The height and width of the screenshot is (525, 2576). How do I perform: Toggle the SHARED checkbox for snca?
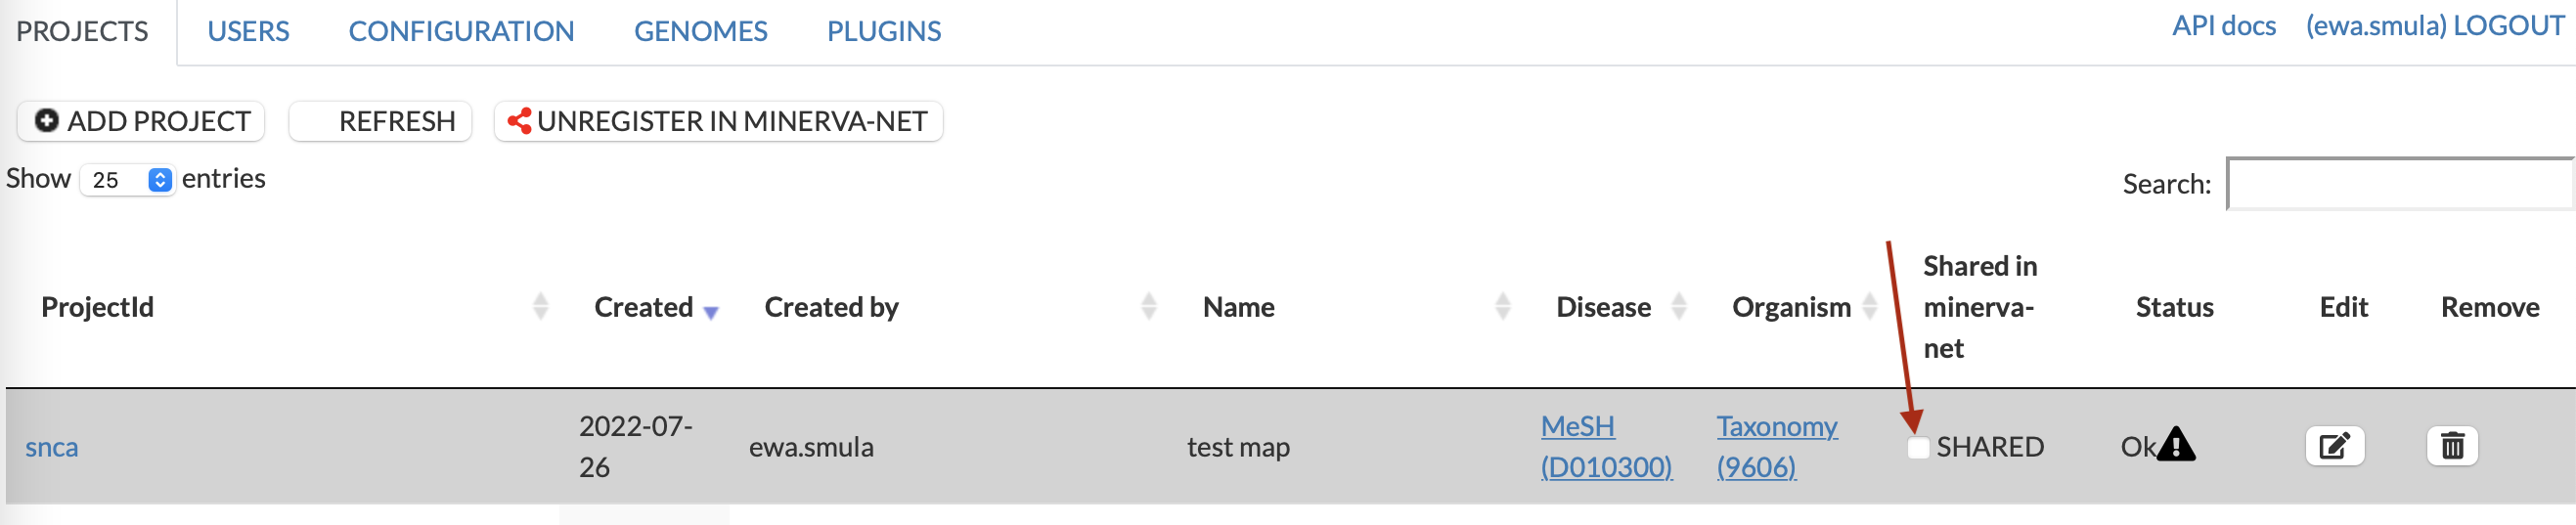(1918, 447)
